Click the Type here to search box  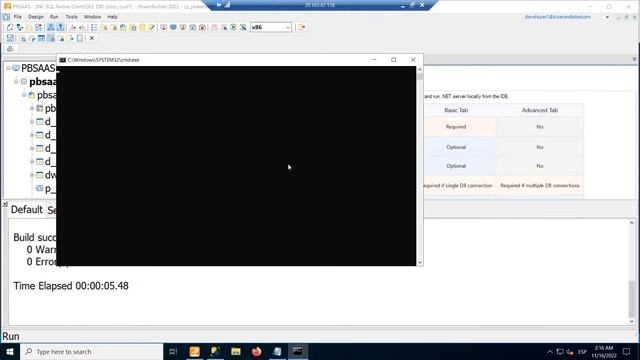click(91, 351)
